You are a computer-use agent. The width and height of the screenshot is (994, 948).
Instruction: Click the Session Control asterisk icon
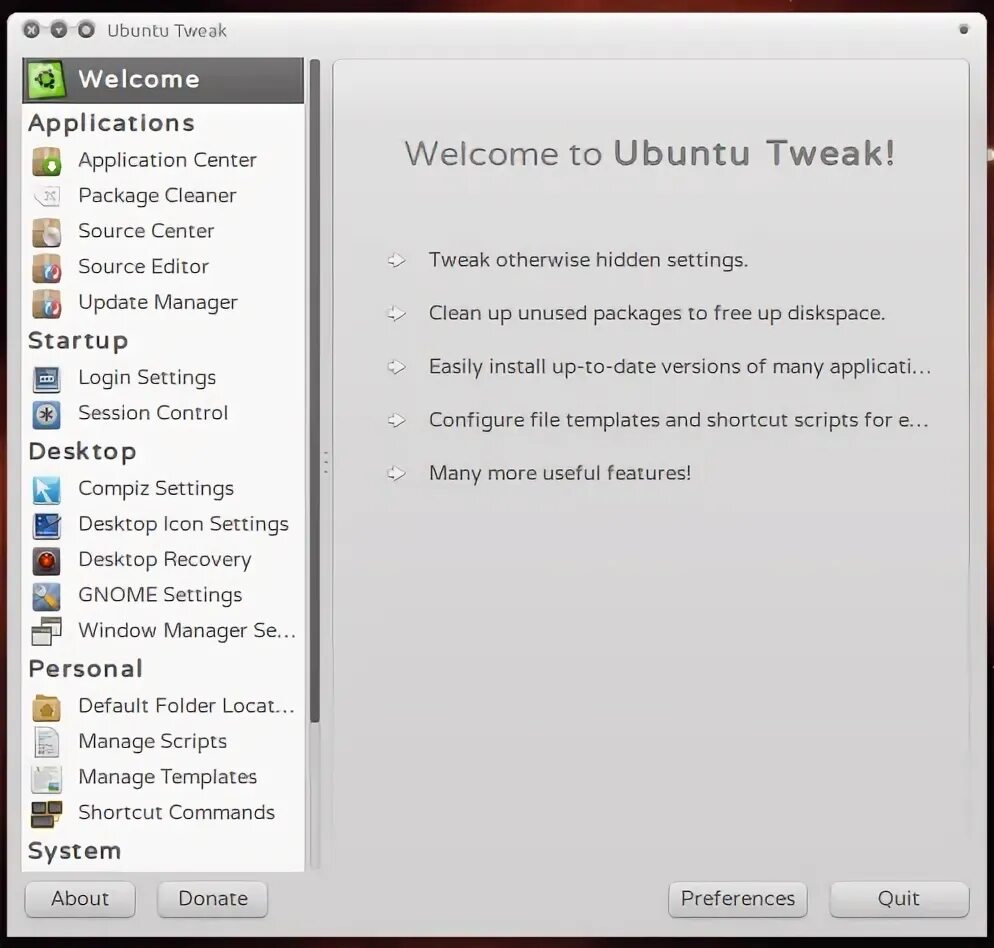click(46, 414)
